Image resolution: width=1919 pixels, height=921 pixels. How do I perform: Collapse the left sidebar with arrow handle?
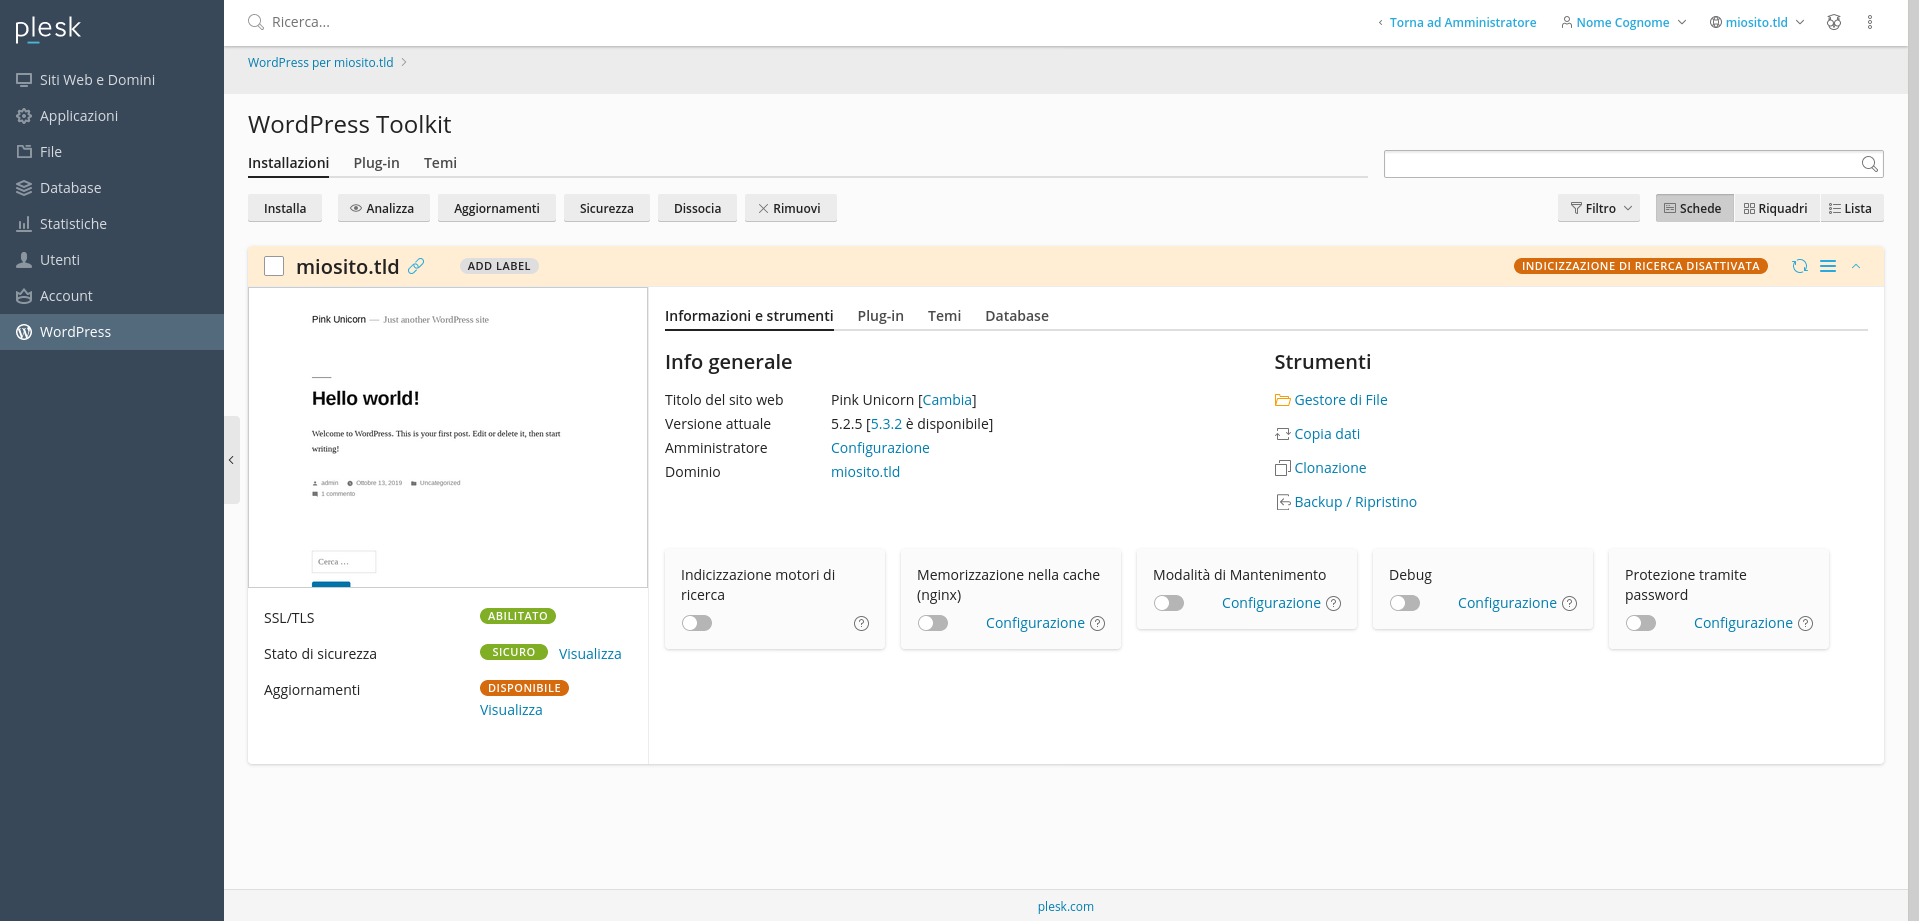(232, 460)
